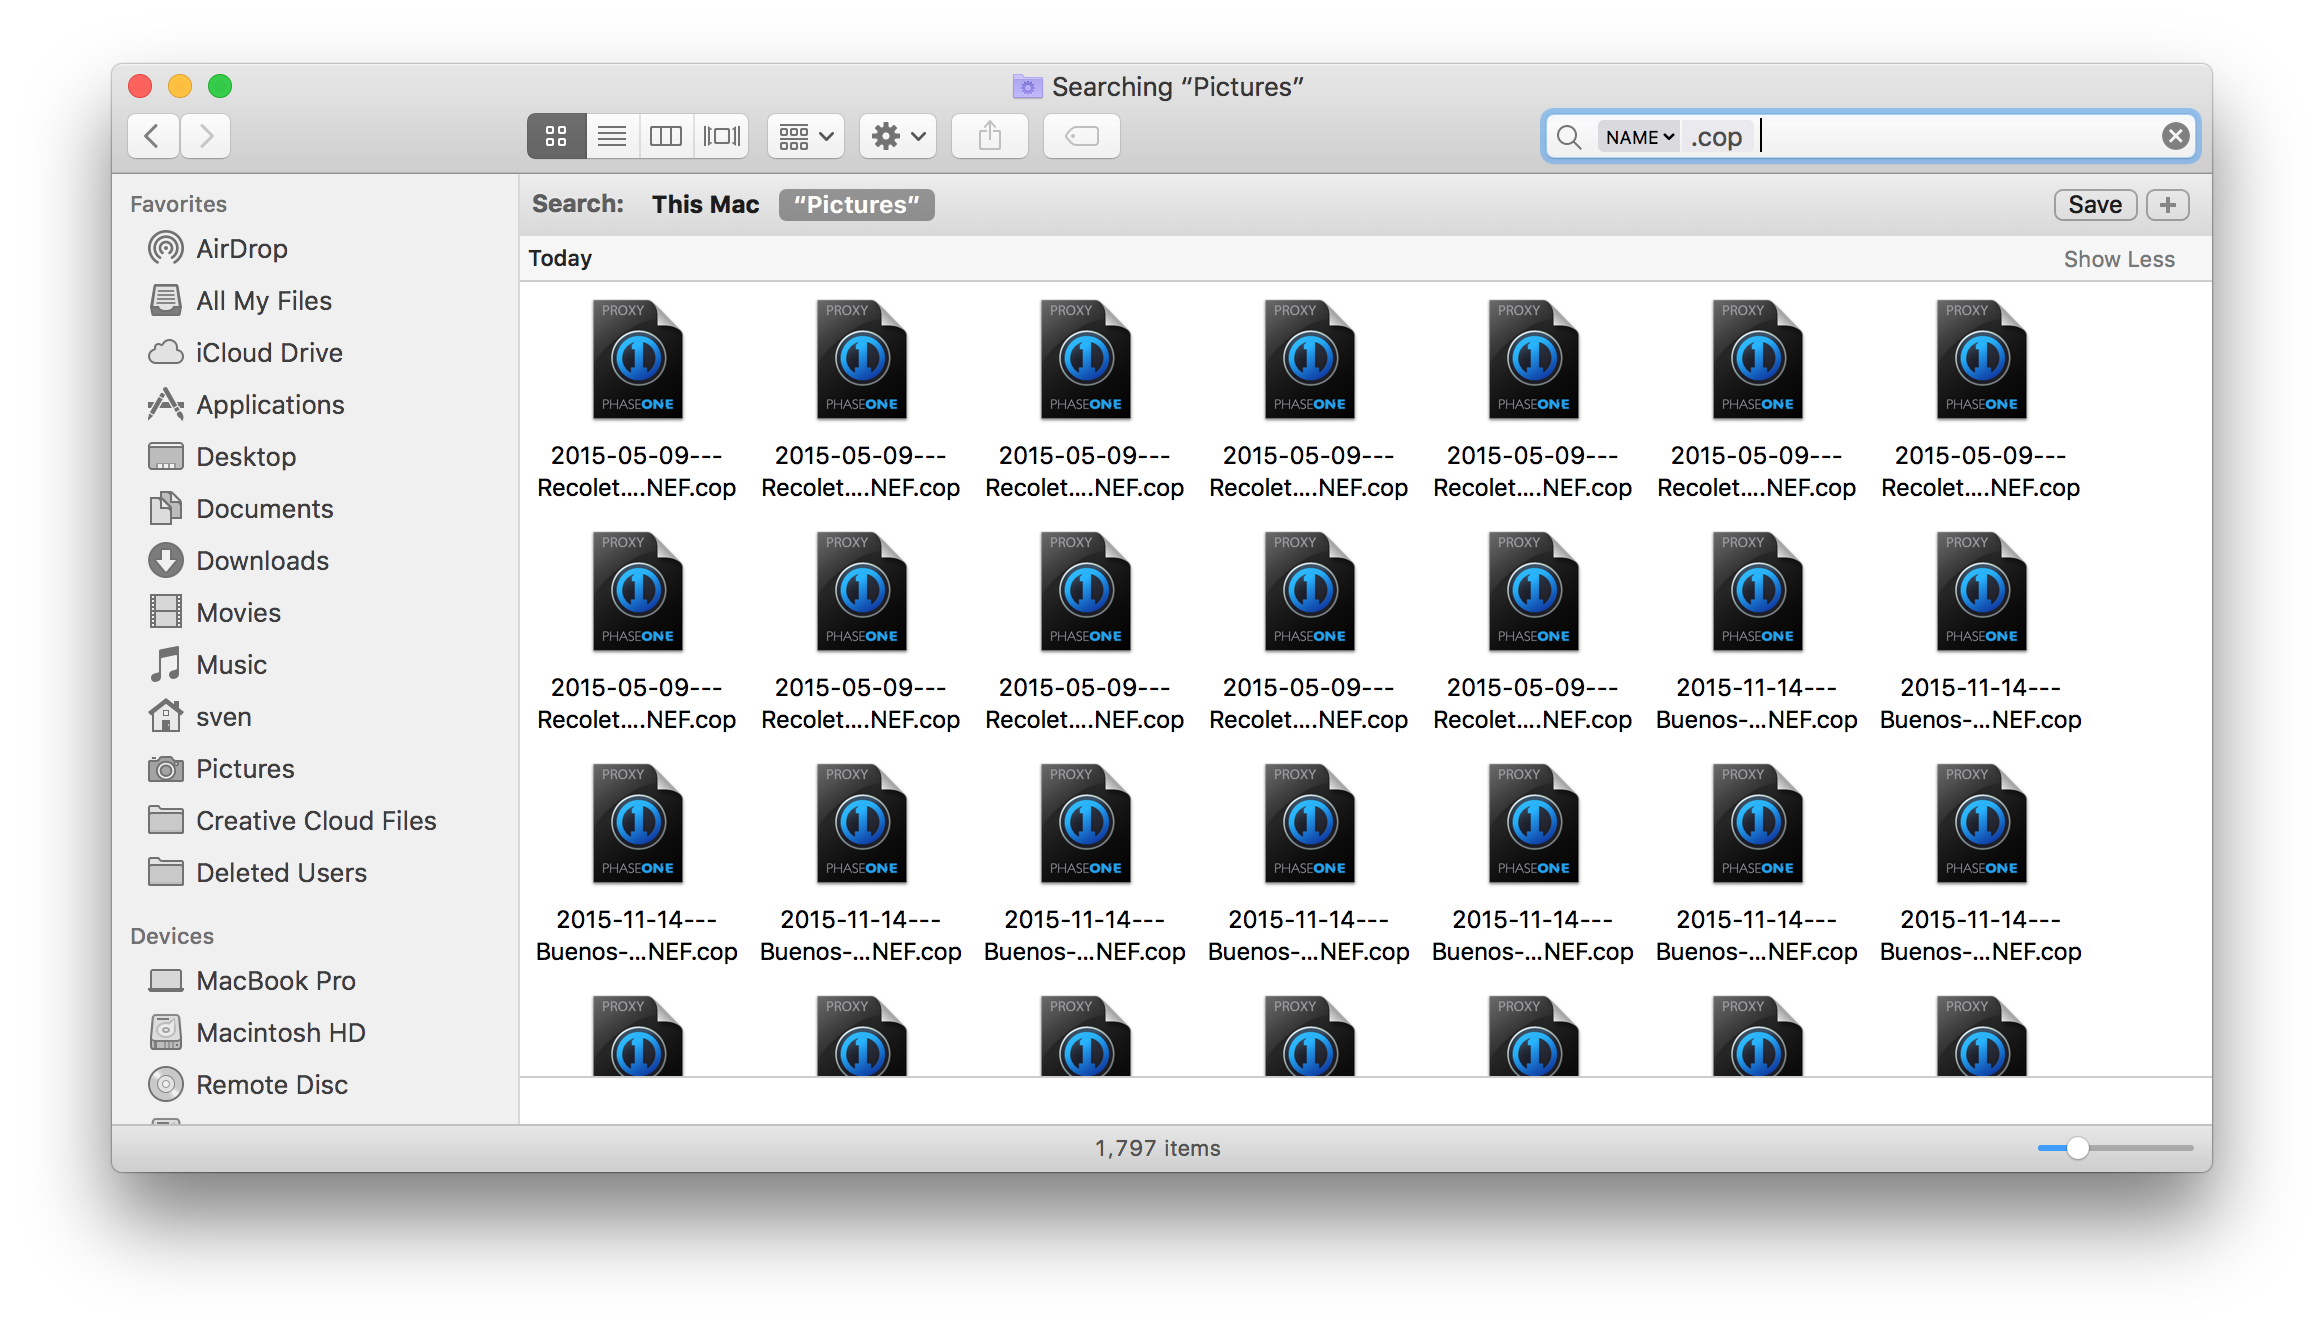Switch to Cover Flow view
Screen dimensions: 2324x1332
coord(722,136)
